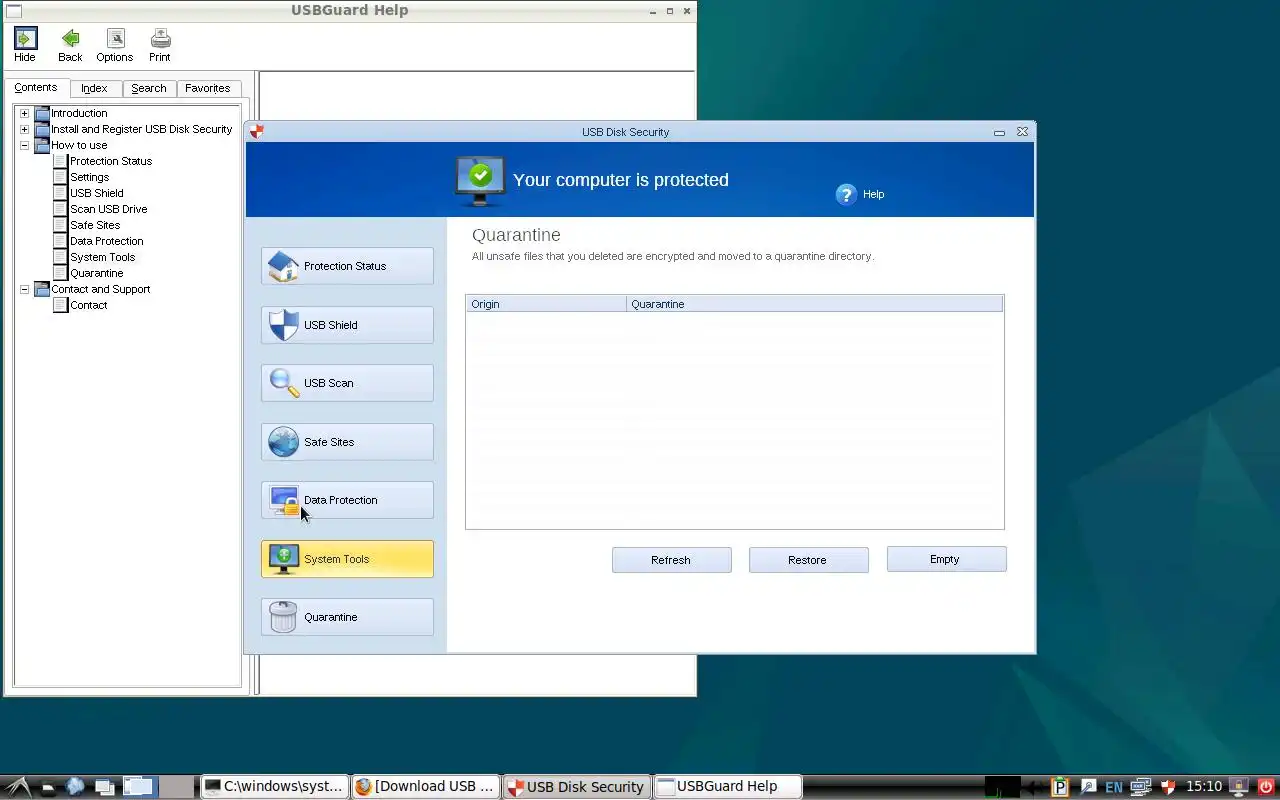Image resolution: width=1280 pixels, height=800 pixels.
Task: Open Protection Status topic in Help tree
Action: coord(111,161)
